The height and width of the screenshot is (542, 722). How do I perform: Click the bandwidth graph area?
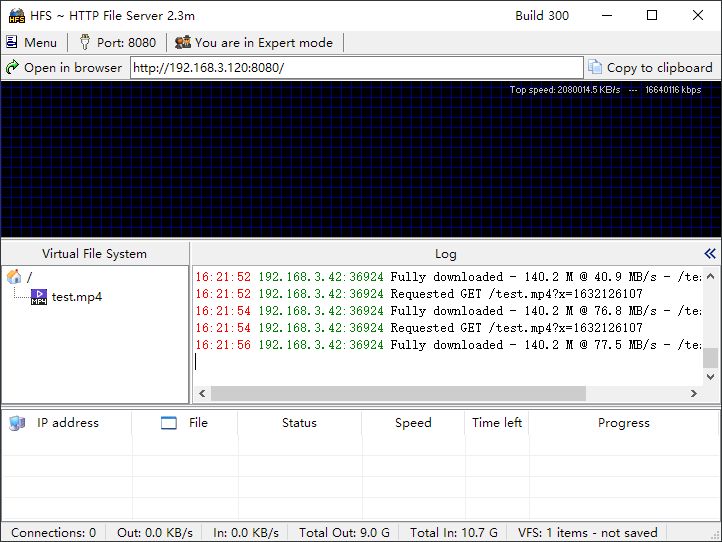[361, 160]
